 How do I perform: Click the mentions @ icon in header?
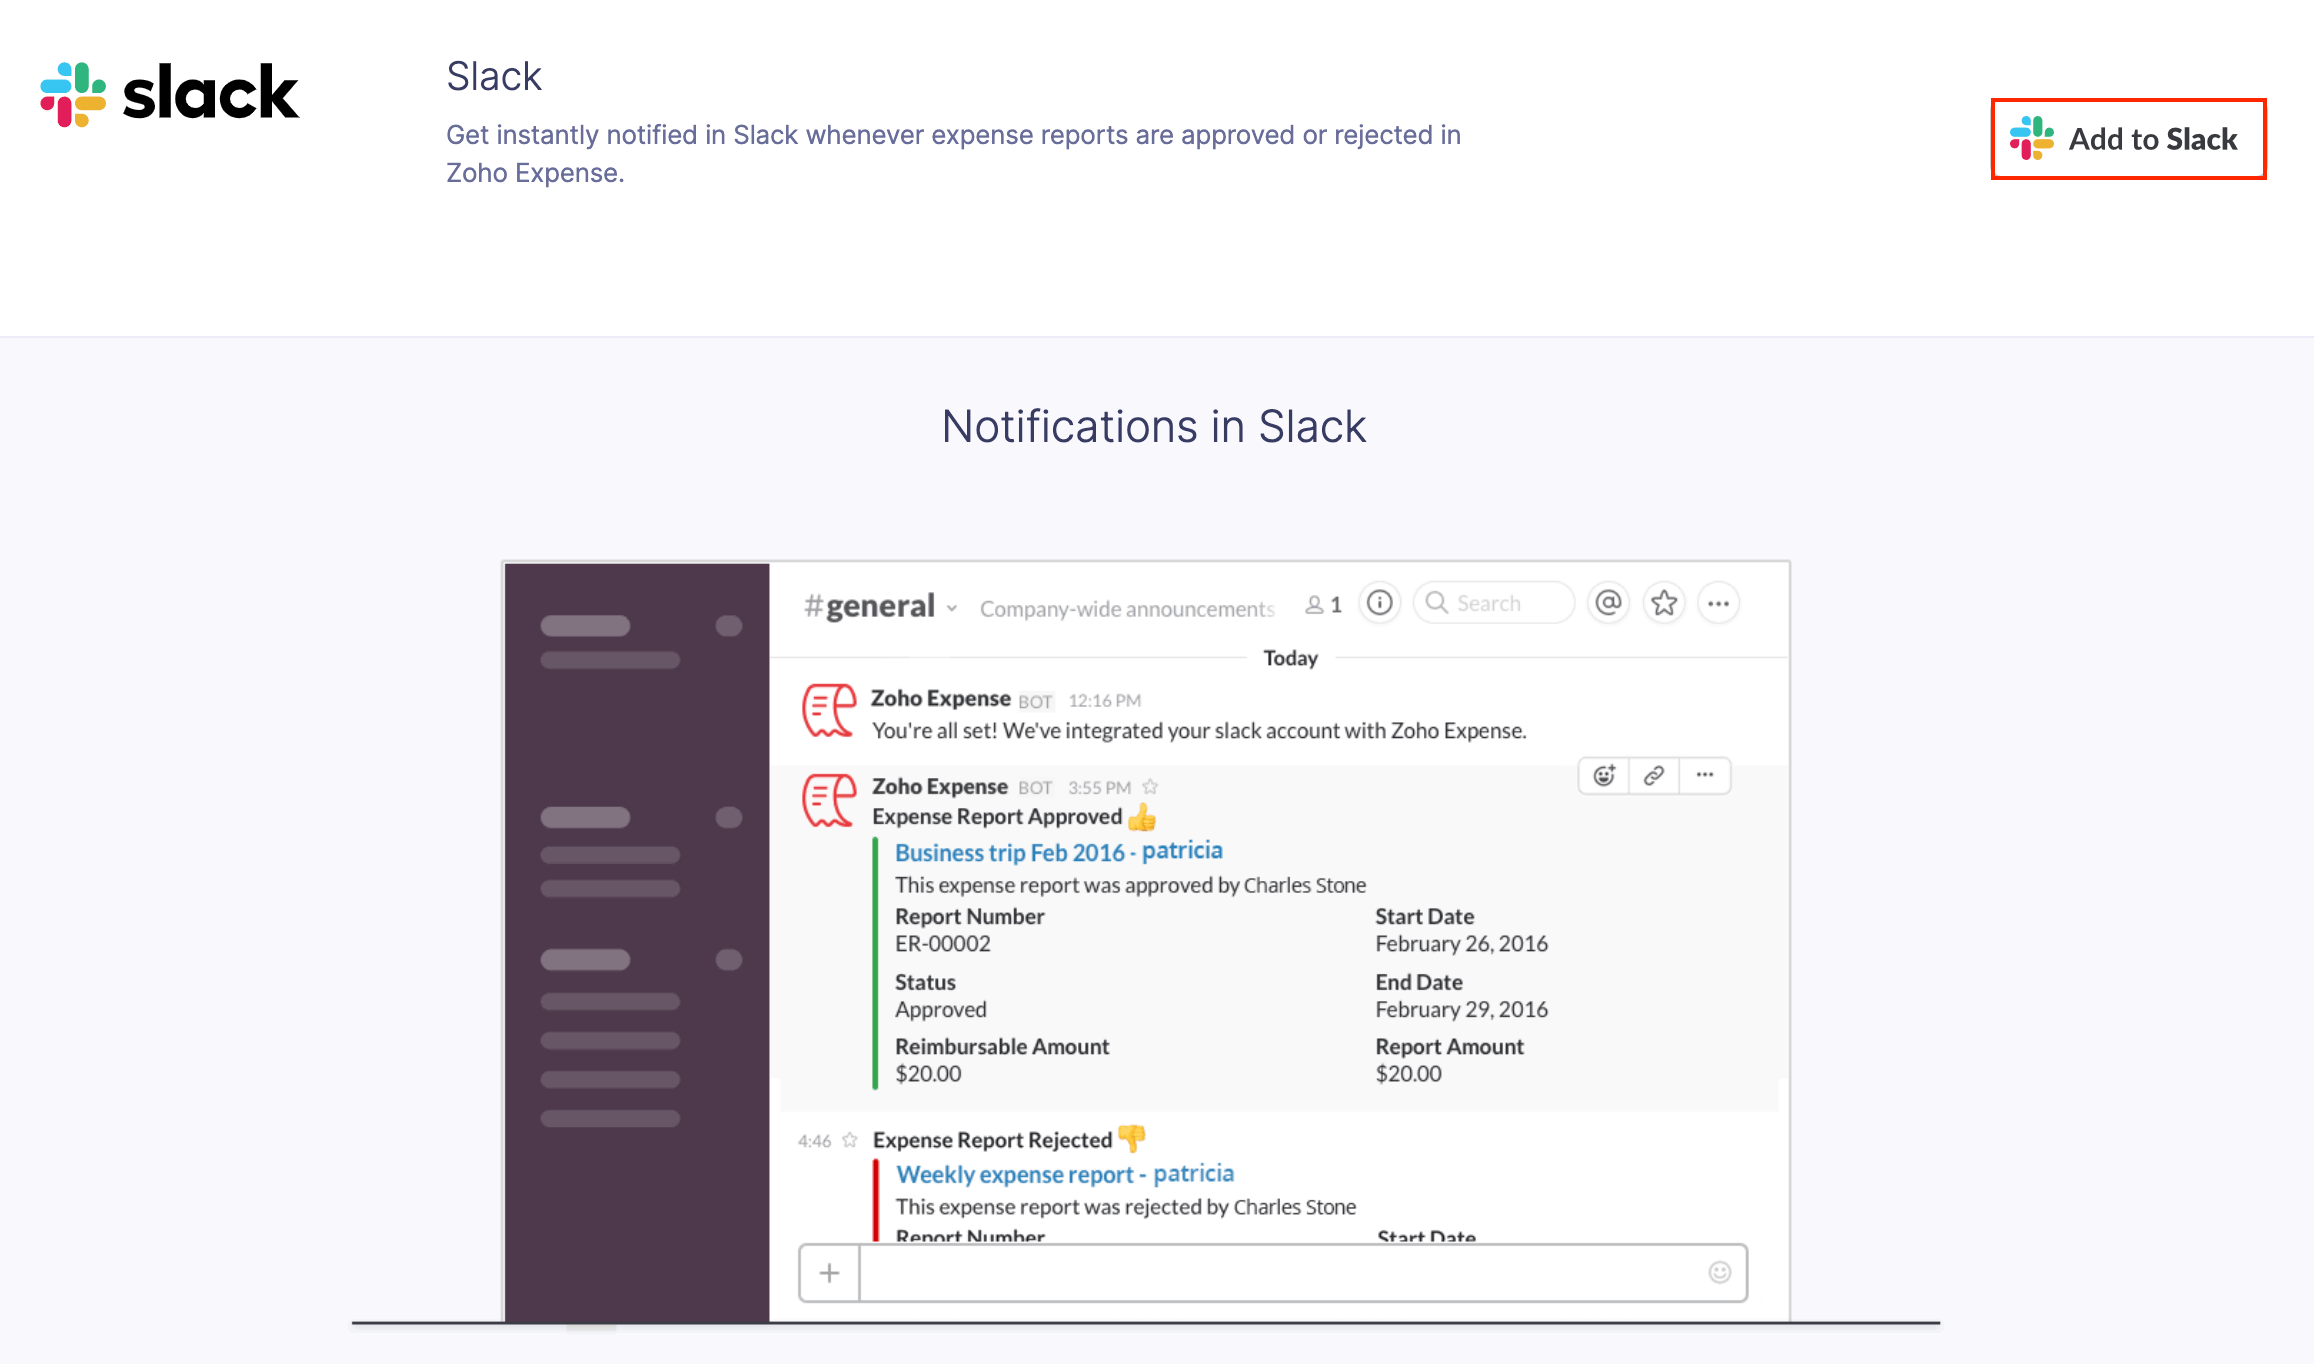(1608, 603)
